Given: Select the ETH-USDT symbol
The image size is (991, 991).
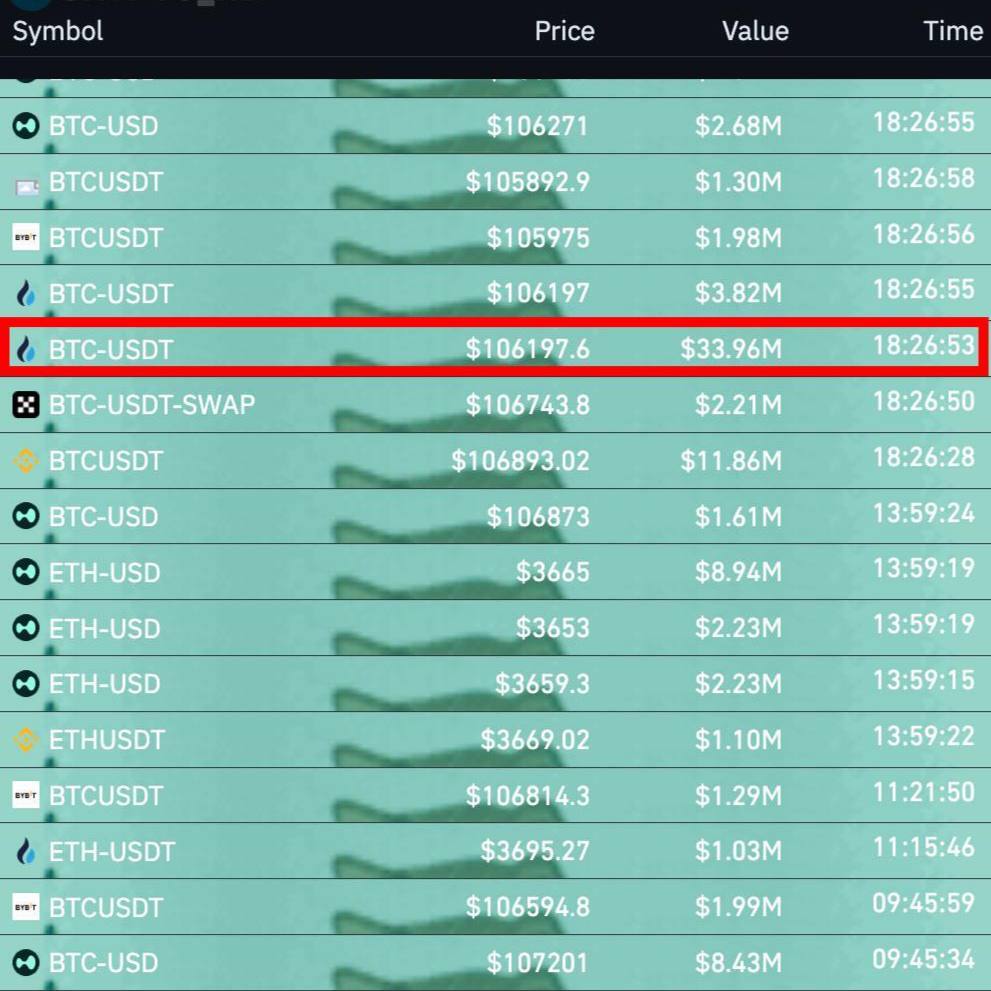Looking at the screenshot, I should (112, 851).
